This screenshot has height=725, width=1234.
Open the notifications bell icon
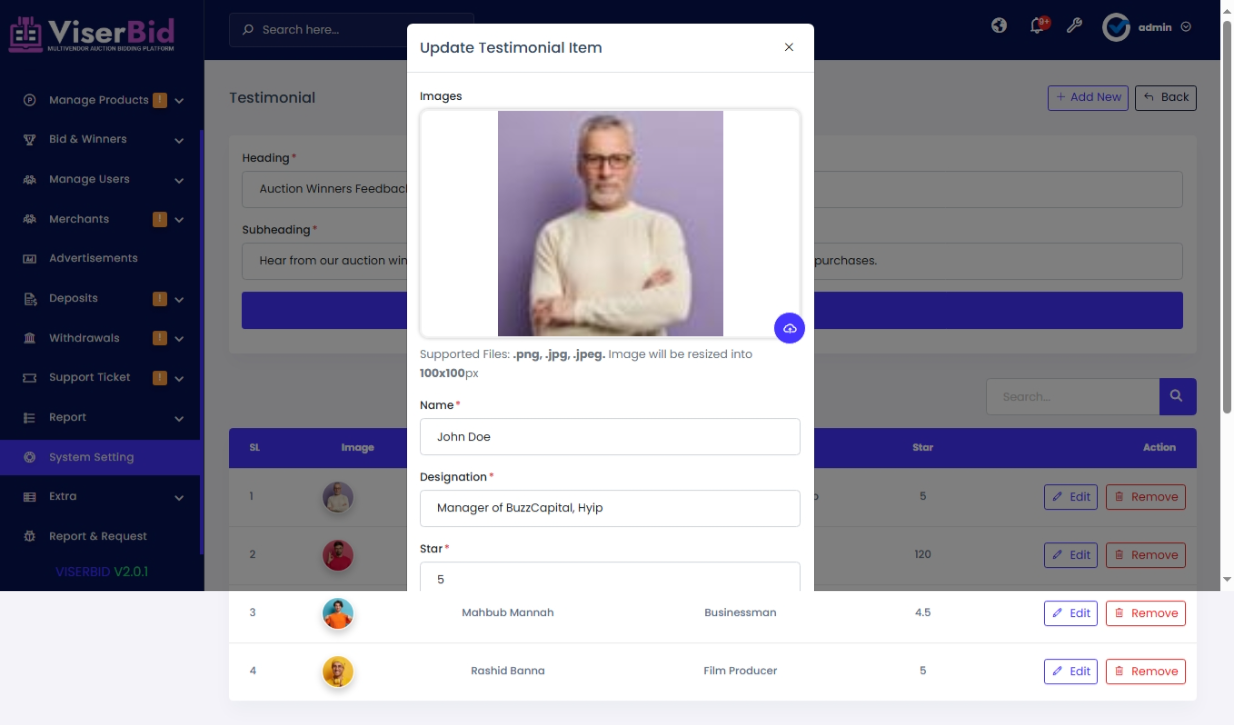click(x=1037, y=26)
